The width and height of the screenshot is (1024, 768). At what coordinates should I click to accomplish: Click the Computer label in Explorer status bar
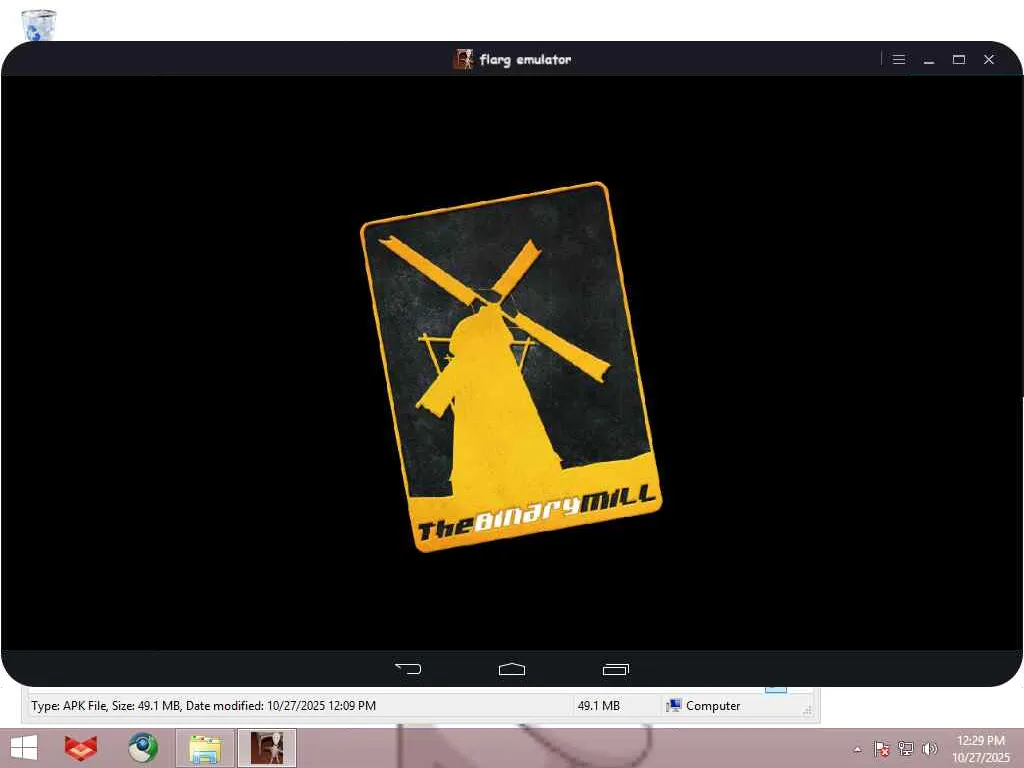coord(712,706)
